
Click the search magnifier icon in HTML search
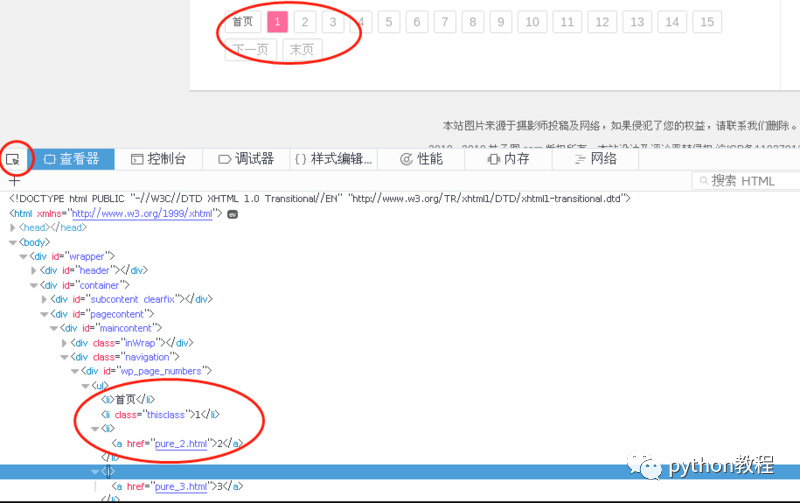pos(704,181)
